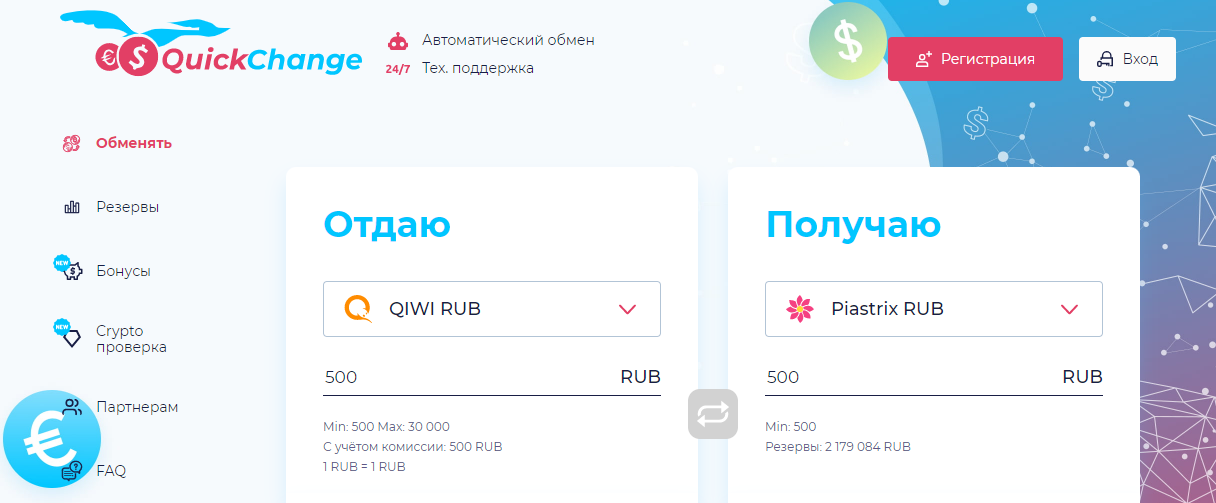
Task: Go to the FAQ menu item
Action: 111,470
